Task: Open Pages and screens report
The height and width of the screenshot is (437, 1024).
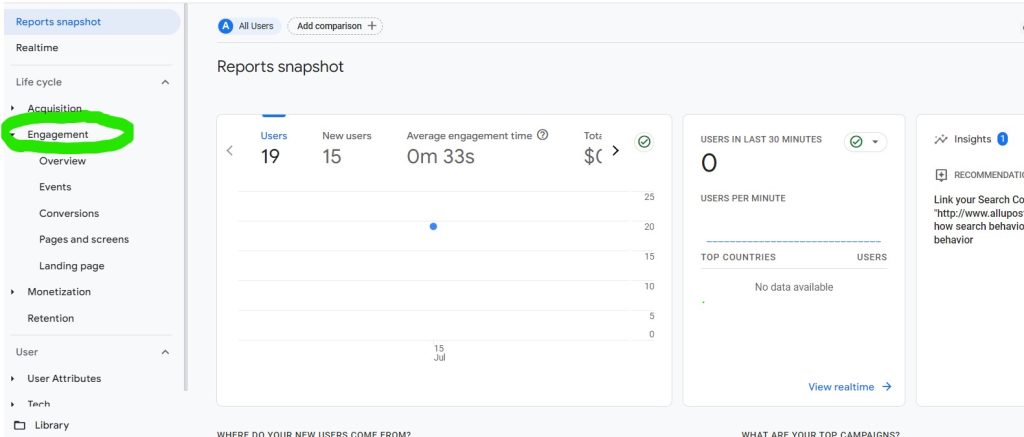Action: click(x=84, y=239)
